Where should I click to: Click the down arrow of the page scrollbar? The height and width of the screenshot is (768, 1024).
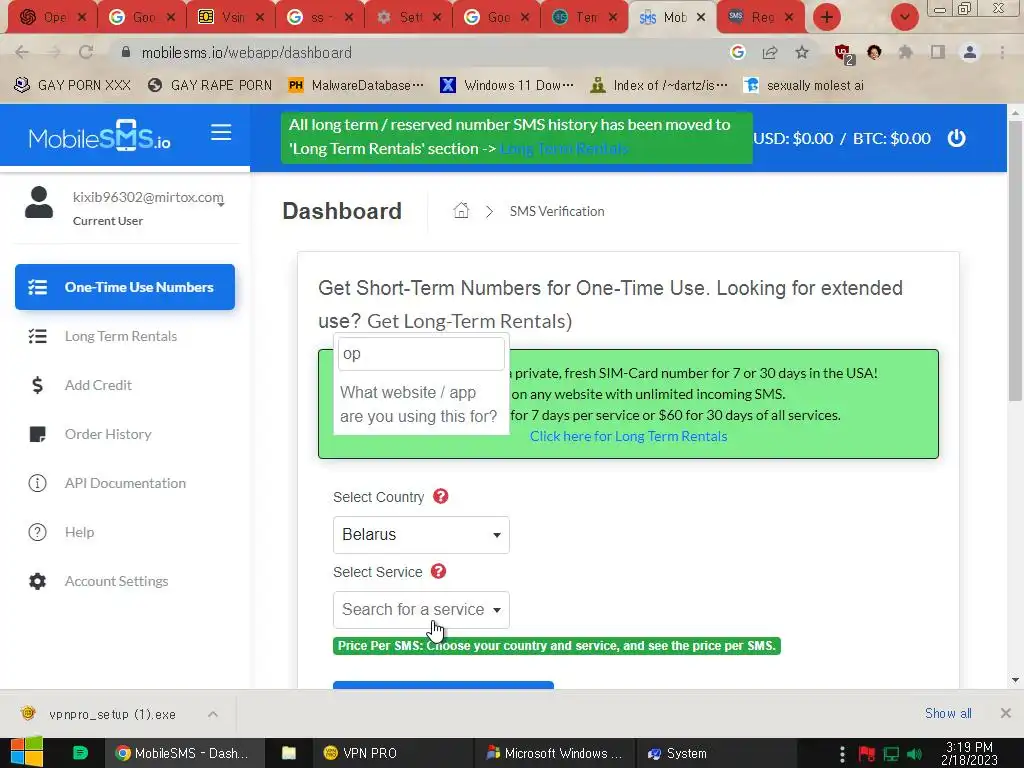[1015, 680]
